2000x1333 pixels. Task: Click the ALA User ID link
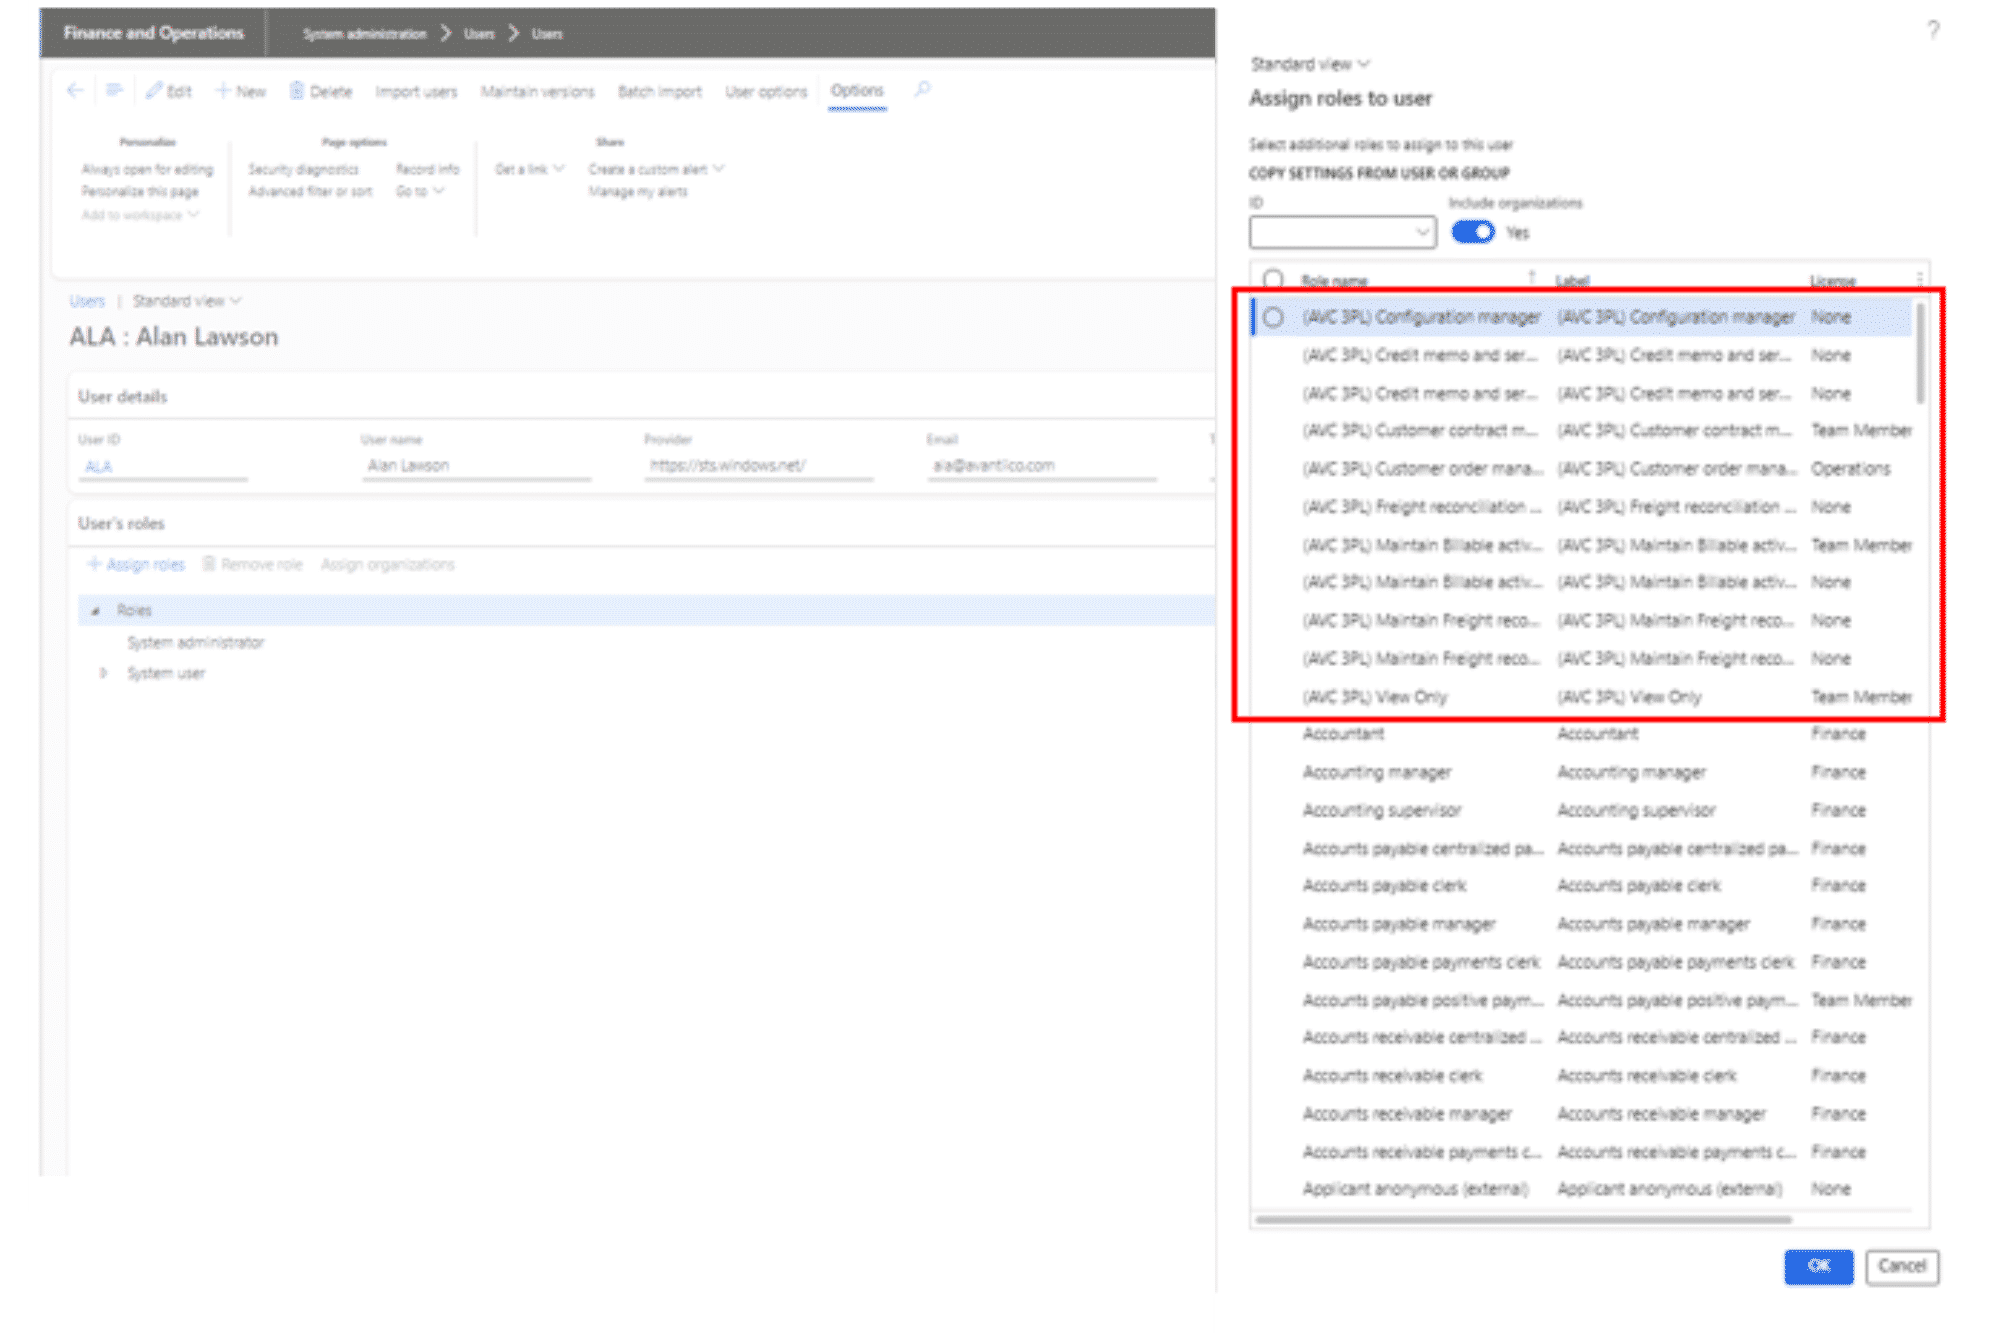pyautogui.click(x=98, y=466)
